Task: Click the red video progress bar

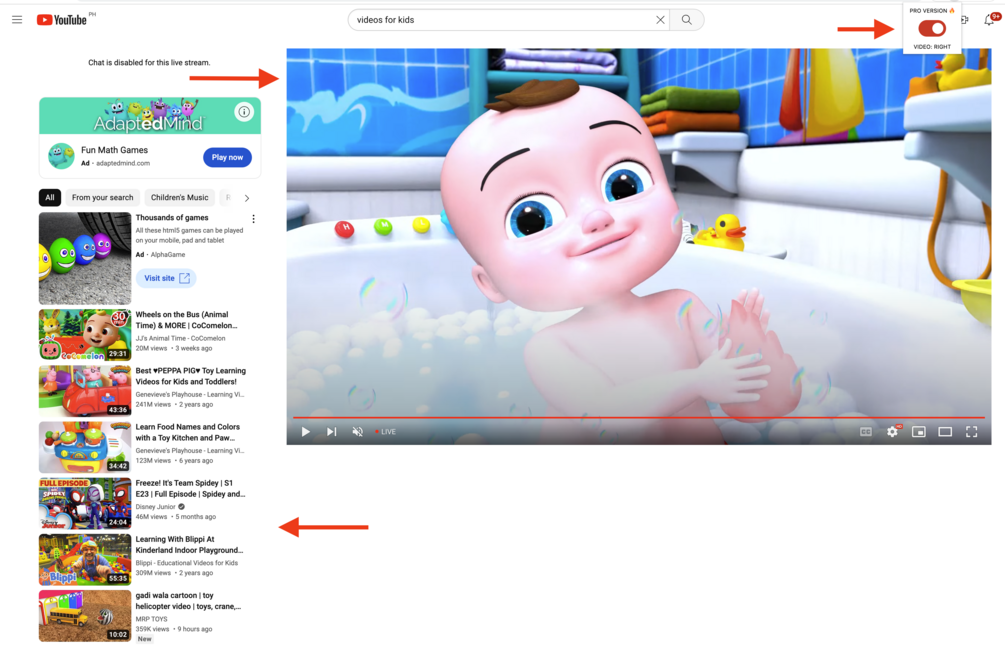Action: [x=638, y=417]
